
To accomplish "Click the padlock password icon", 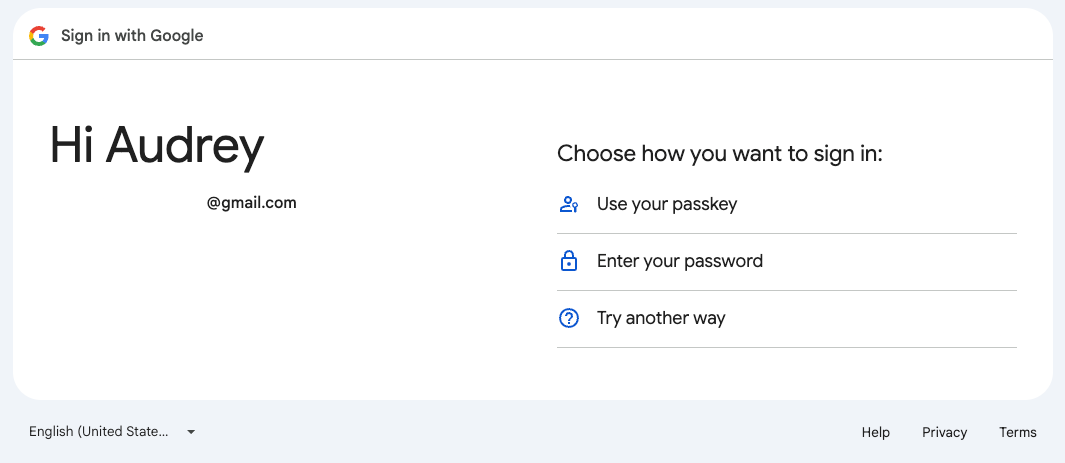I will [568, 261].
